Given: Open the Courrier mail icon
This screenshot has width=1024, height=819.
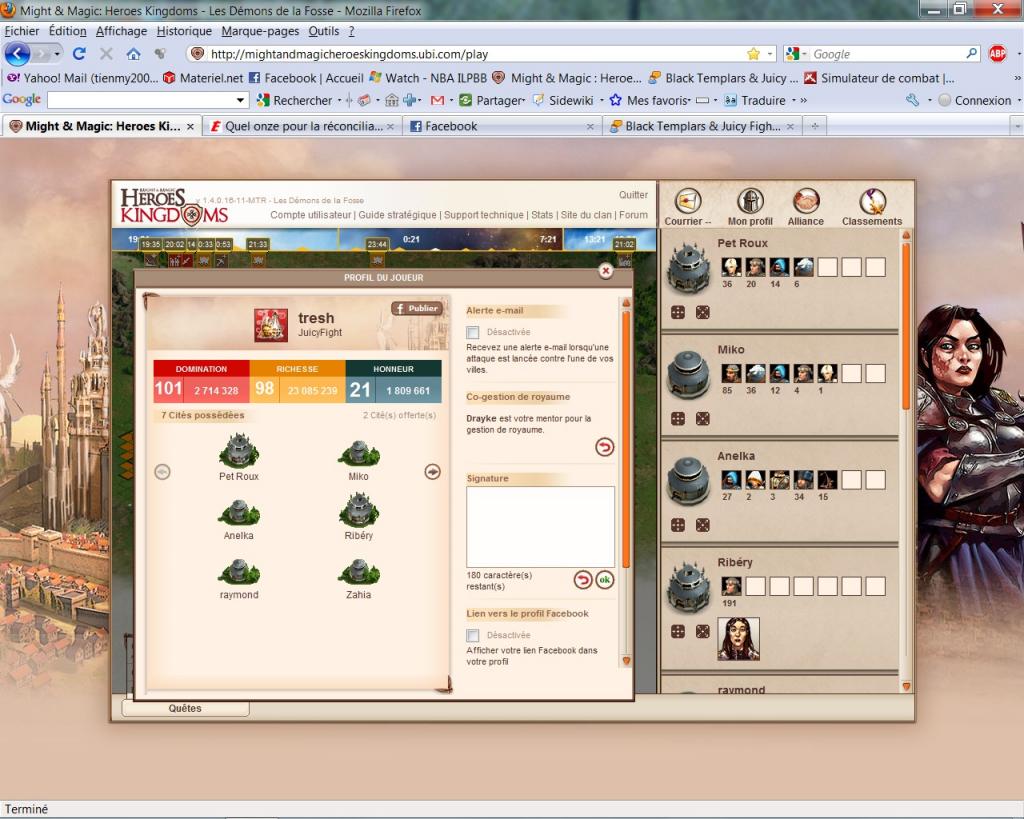Looking at the screenshot, I should click(688, 202).
